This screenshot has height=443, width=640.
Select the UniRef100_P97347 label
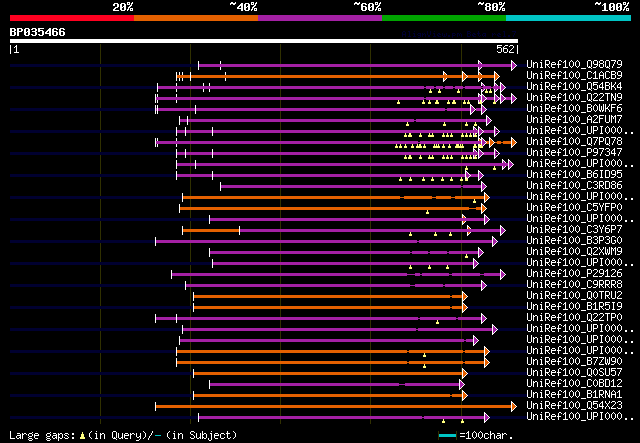tap(574, 152)
